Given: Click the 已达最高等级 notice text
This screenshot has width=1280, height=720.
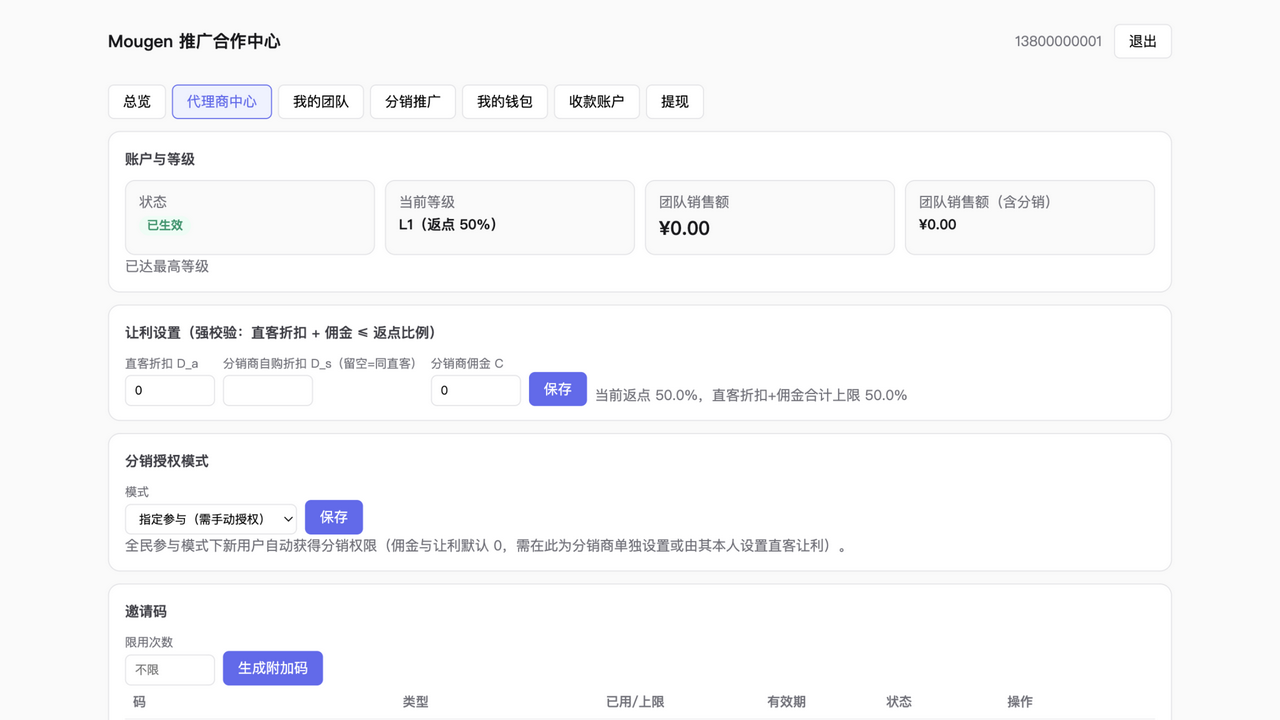Looking at the screenshot, I should 167,266.
